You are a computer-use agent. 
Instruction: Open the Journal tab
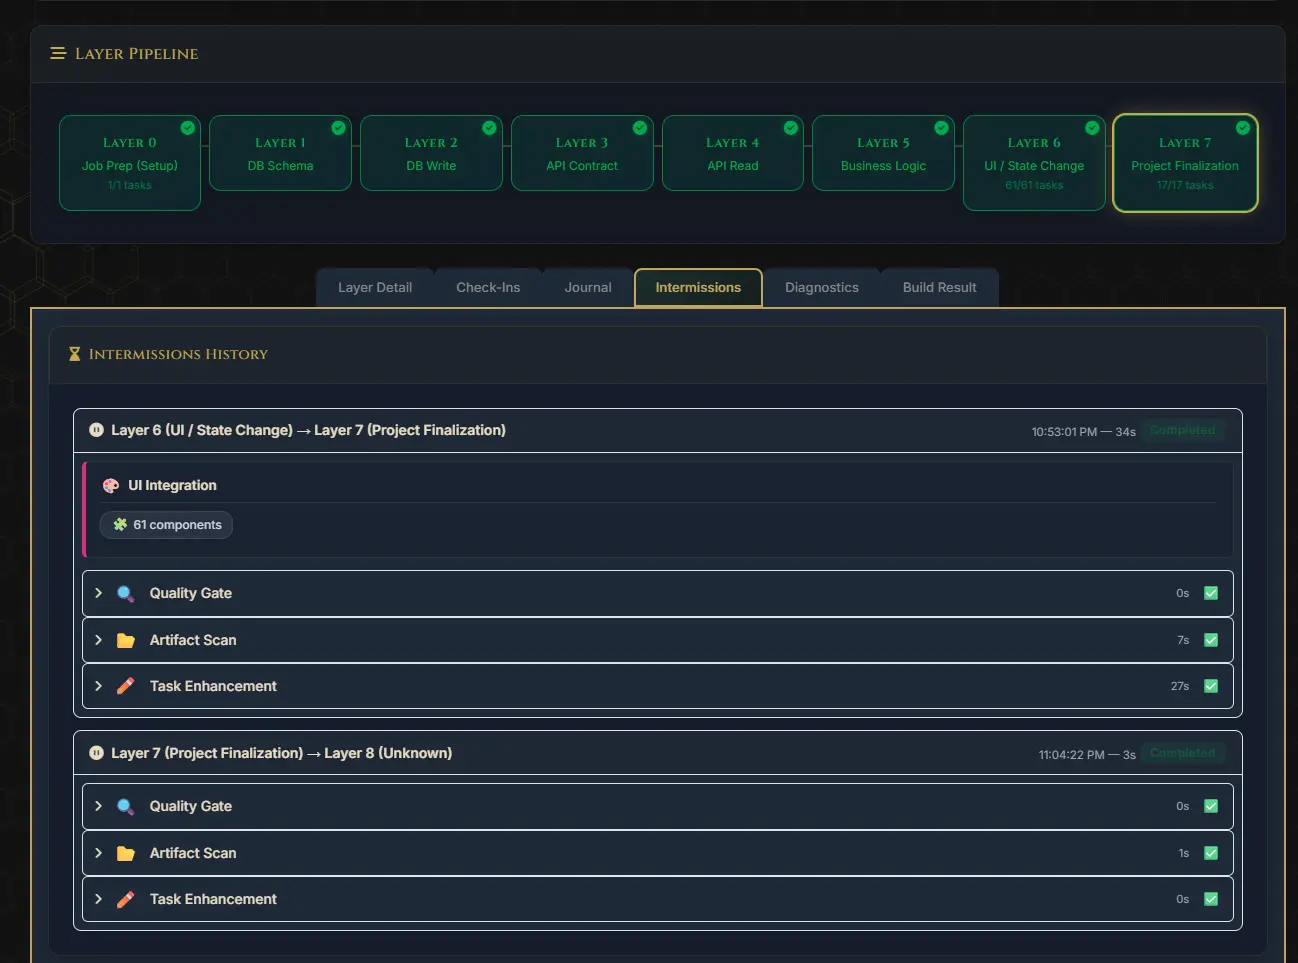pos(588,287)
